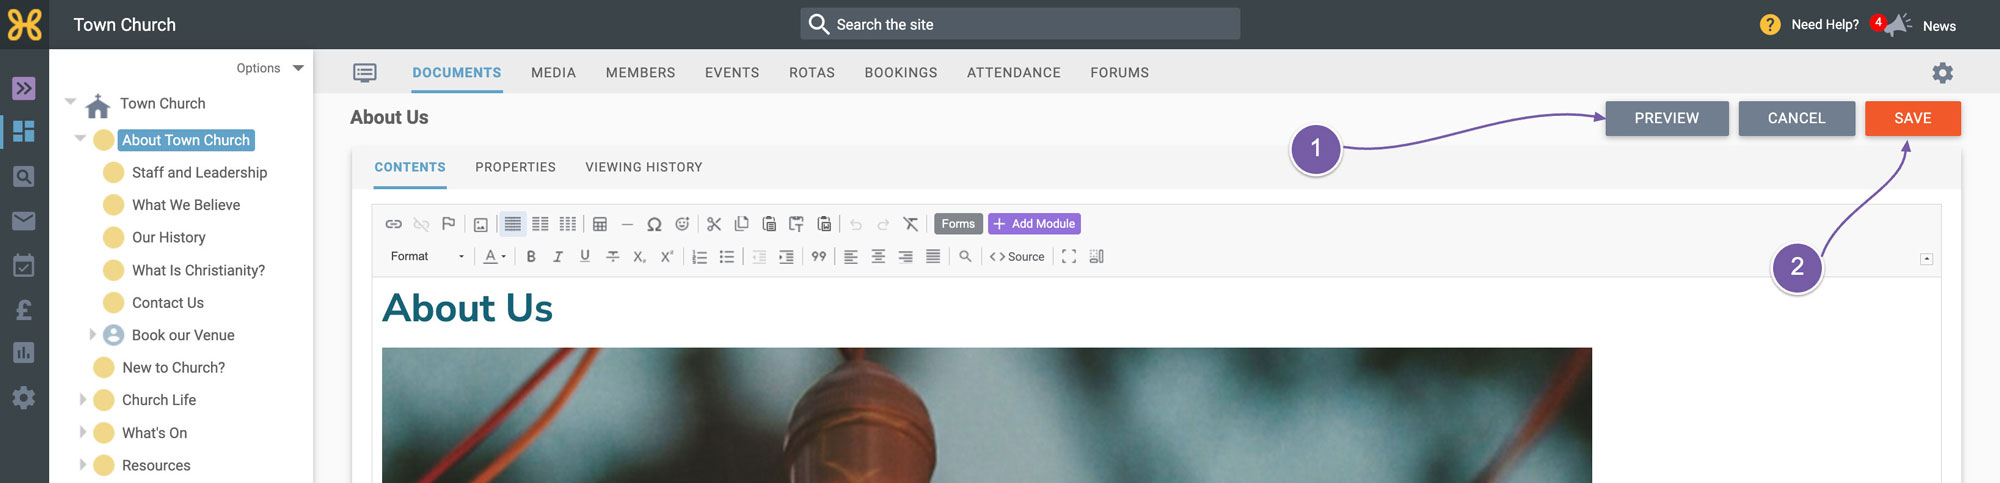Open the emoji picker
This screenshot has width=2000, height=483.
[x=682, y=224]
